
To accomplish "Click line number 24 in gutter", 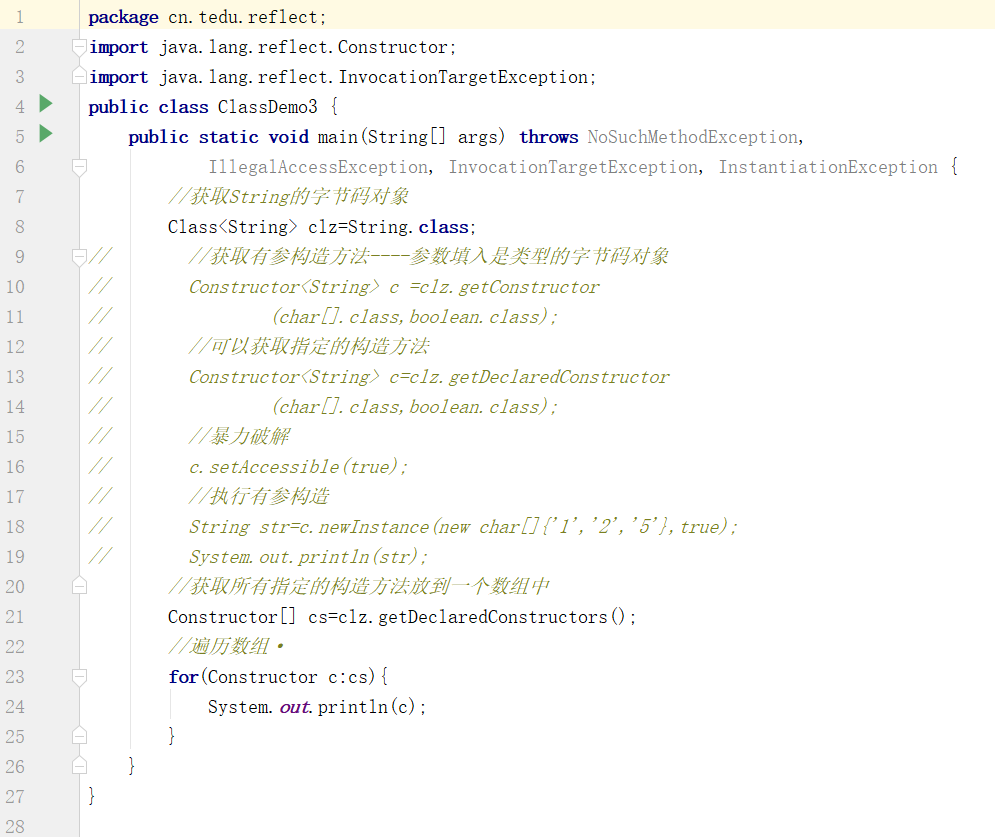I will pos(15,707).
